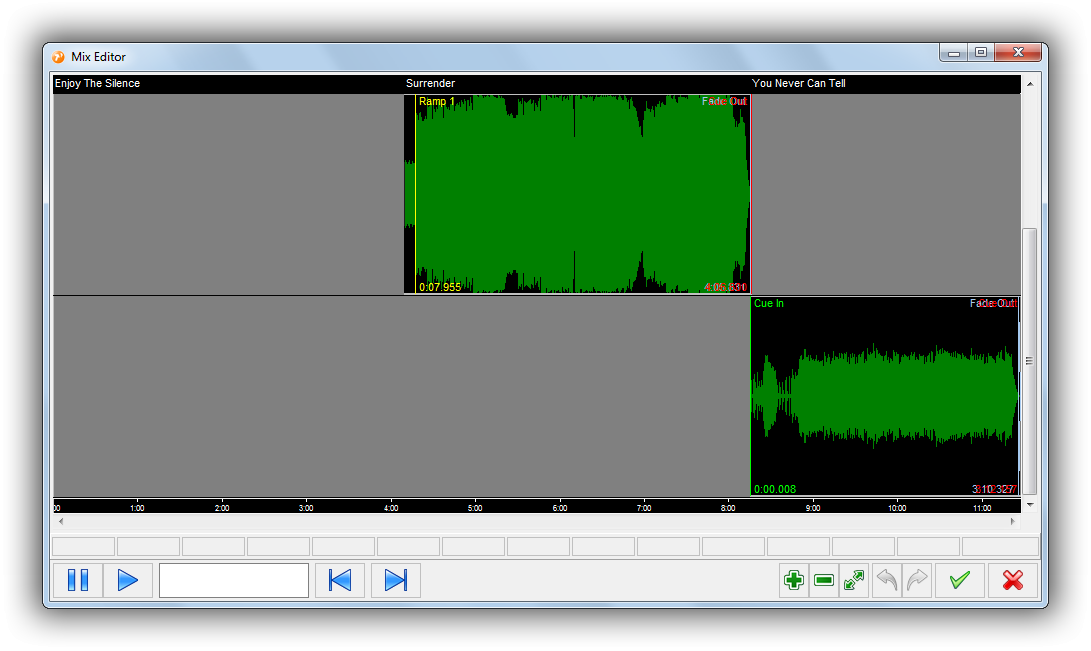Click the Mix Editor app icon in title bar
Viewport: 1091px width, 651px height.
[x=58, y=57]
